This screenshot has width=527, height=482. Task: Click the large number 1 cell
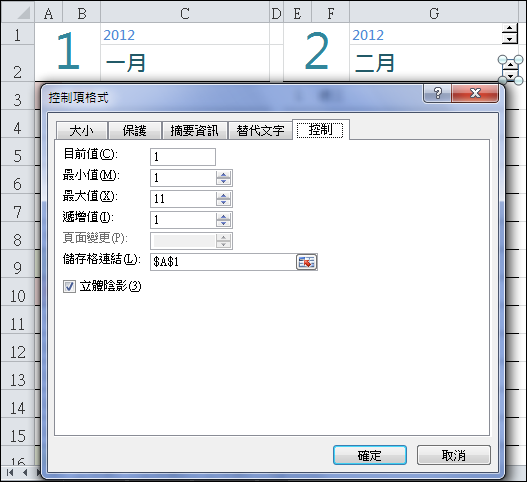pyautogui.click(x=68, y=52)
